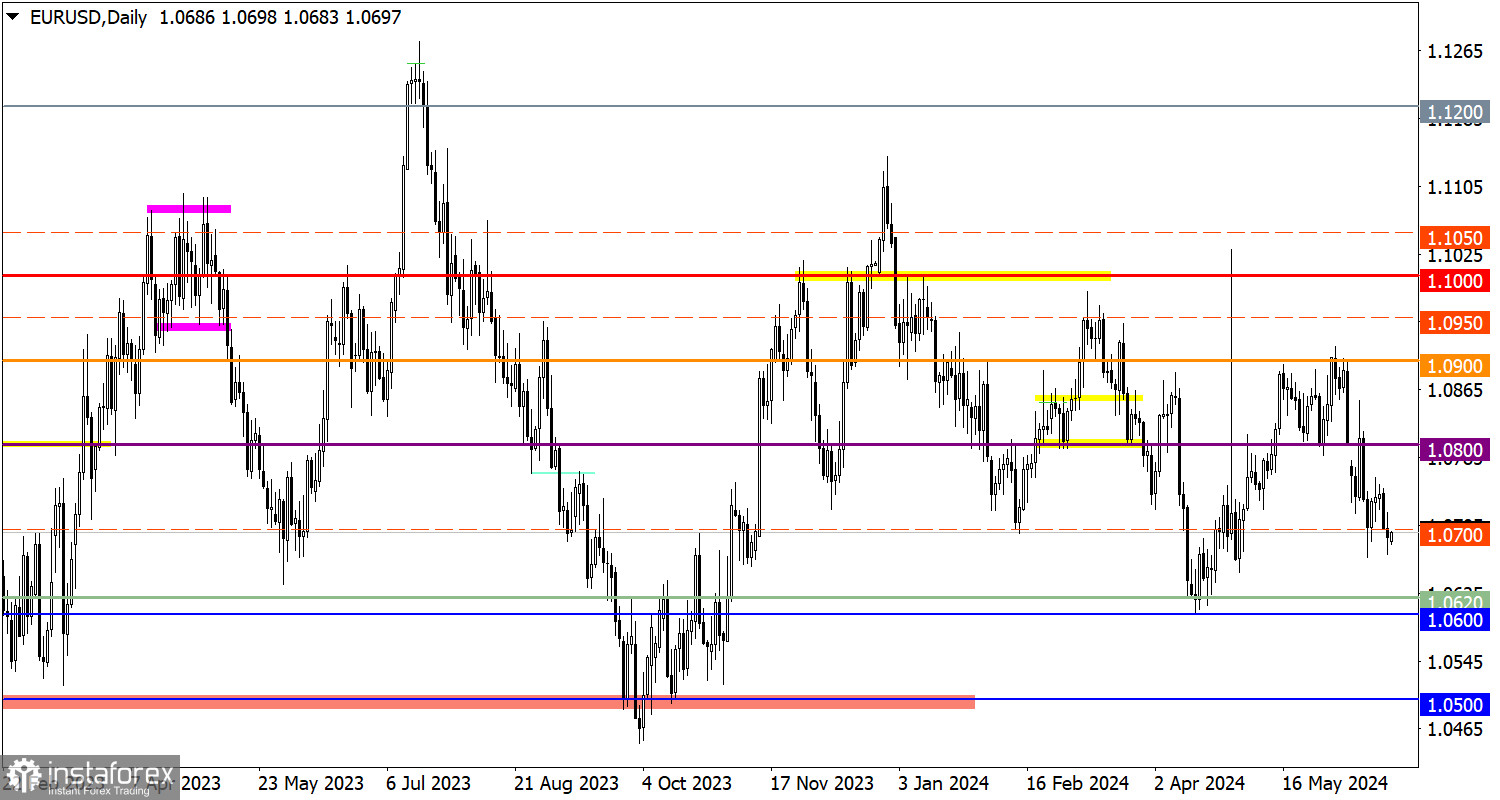The width and height of the screenshot is (1500, 800).
Task: Click the low price value 1.0683
Action: 313,17
